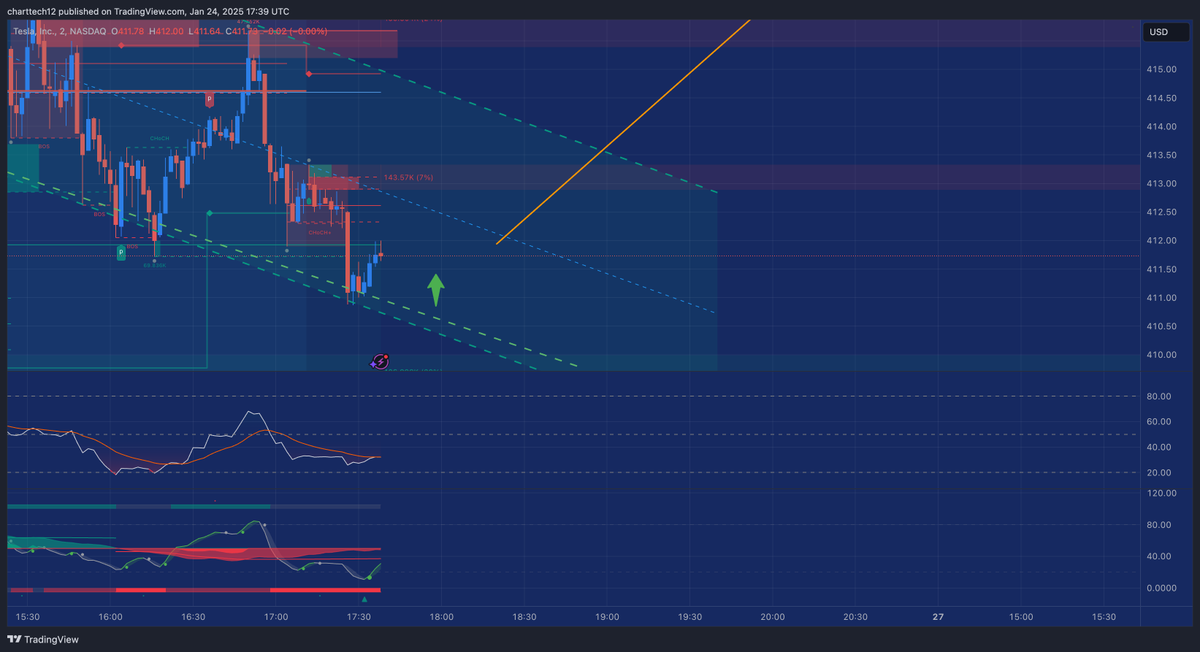The image size is (1200, 652).
Task: Click the green triangle signal under the lower indicator
Action: [x=364, y=600]
